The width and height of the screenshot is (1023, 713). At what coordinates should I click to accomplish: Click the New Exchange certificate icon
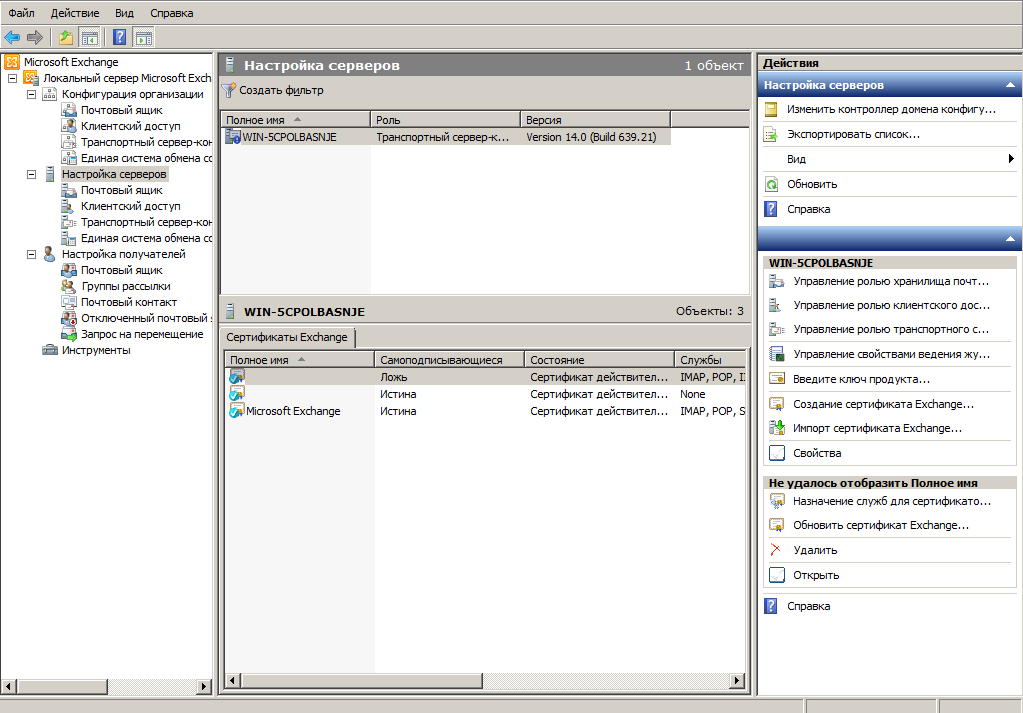pos(776,404)
